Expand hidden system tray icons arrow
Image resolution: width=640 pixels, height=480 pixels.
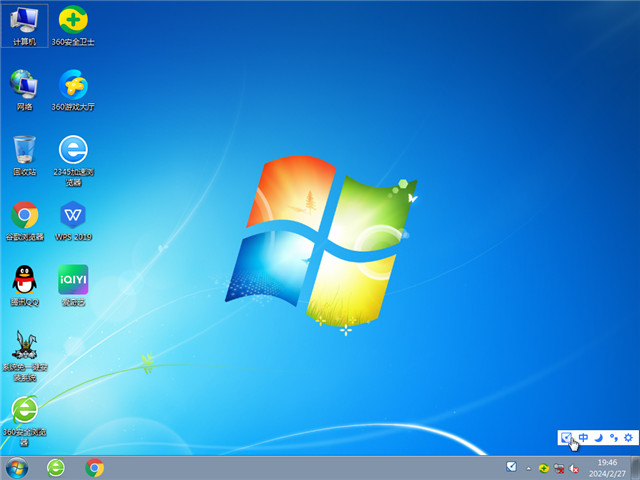point(527,467)
